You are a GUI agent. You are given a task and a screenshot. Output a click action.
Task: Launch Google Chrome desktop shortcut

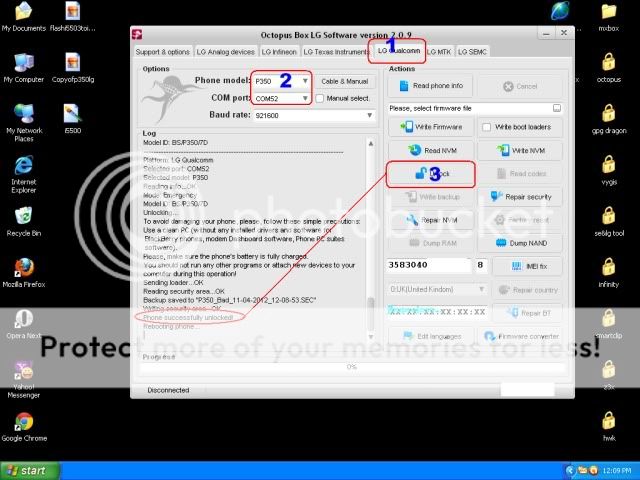pos(24,427)
